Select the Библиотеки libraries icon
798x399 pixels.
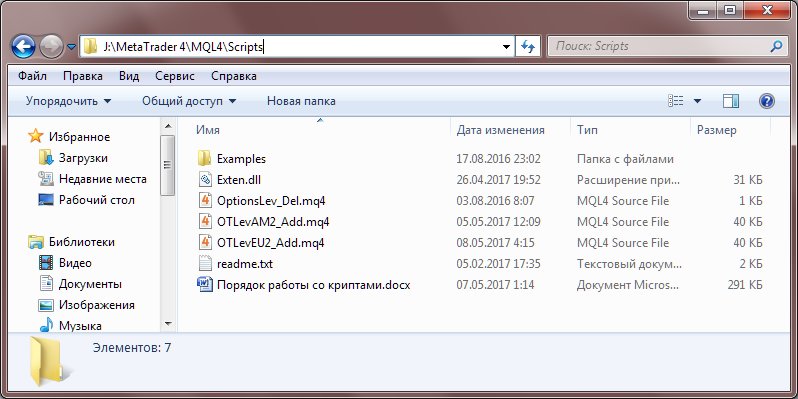click(36, 242)
